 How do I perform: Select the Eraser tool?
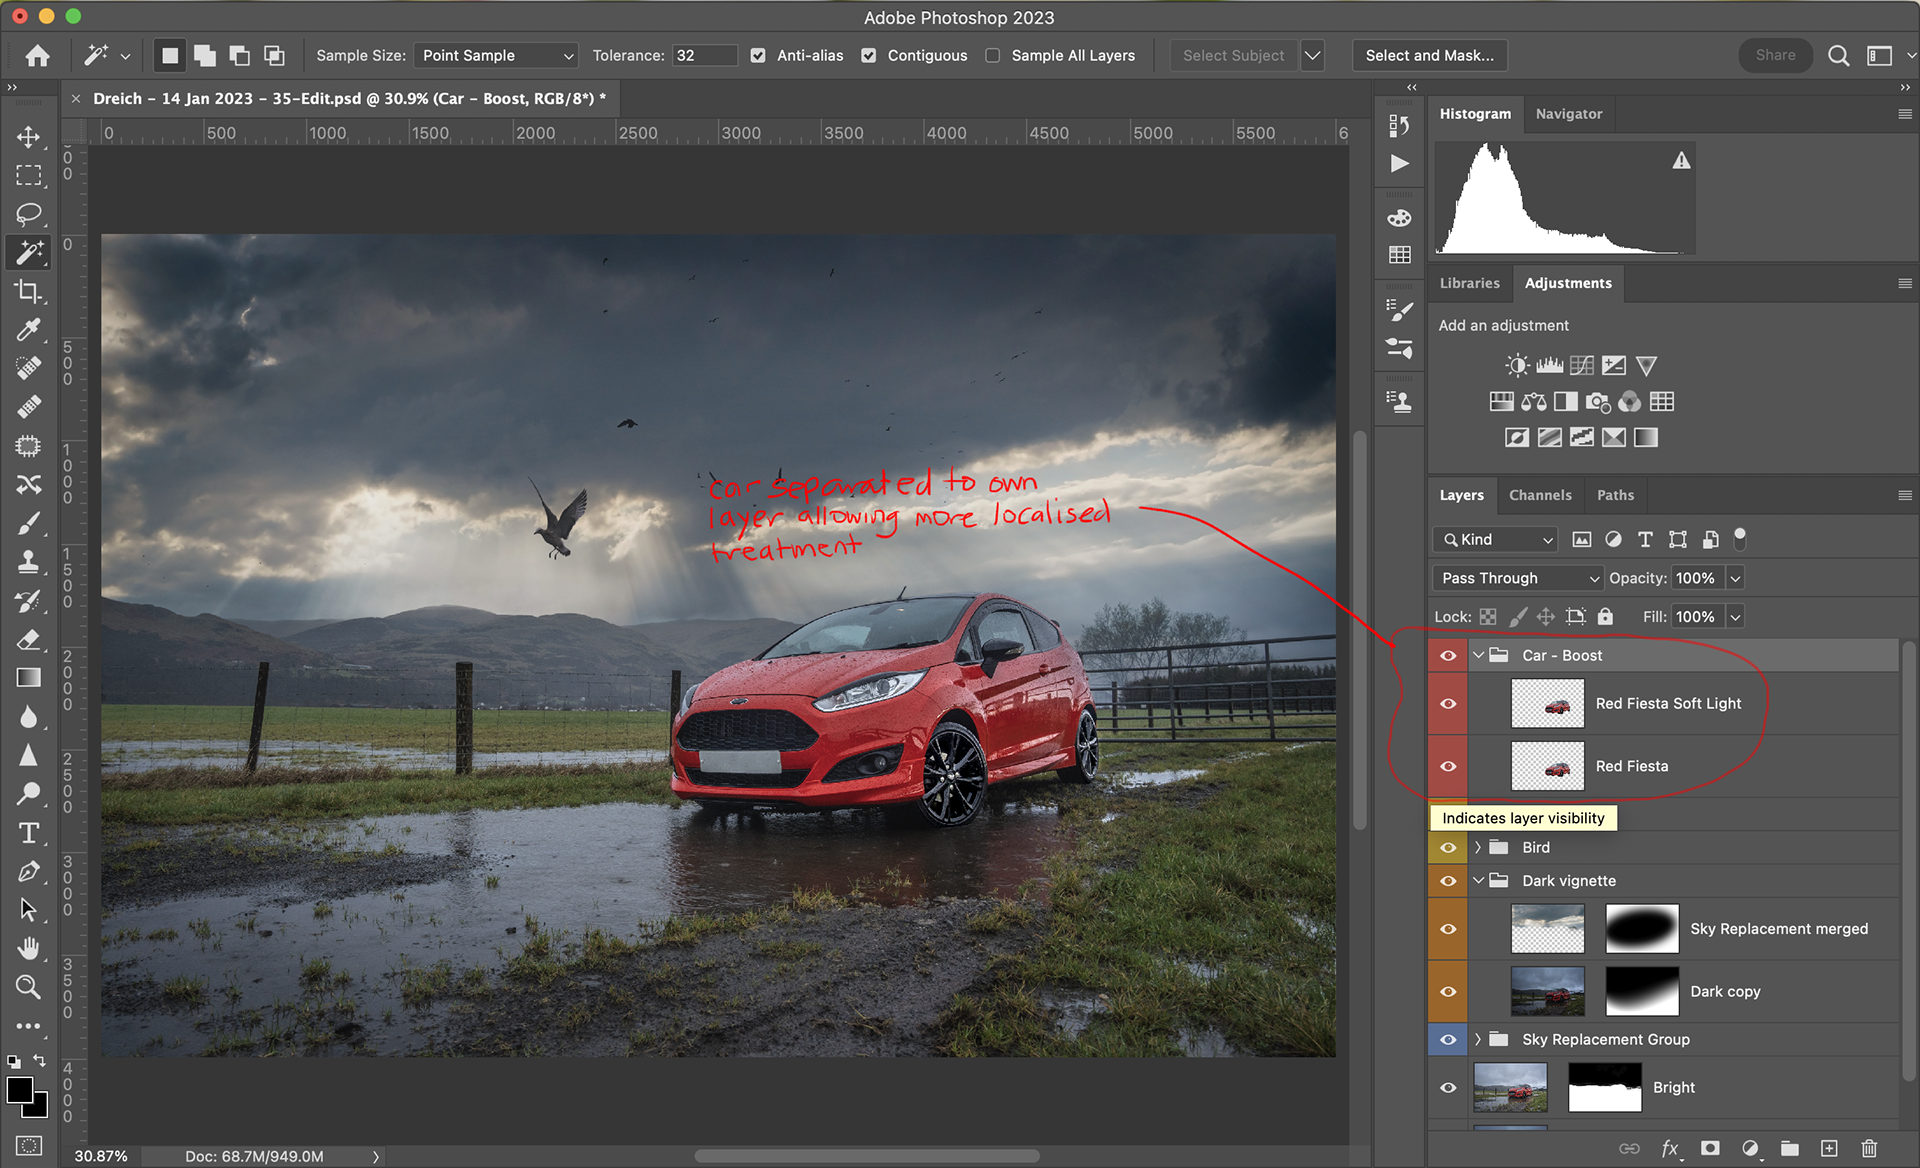(x=28, y=639)
